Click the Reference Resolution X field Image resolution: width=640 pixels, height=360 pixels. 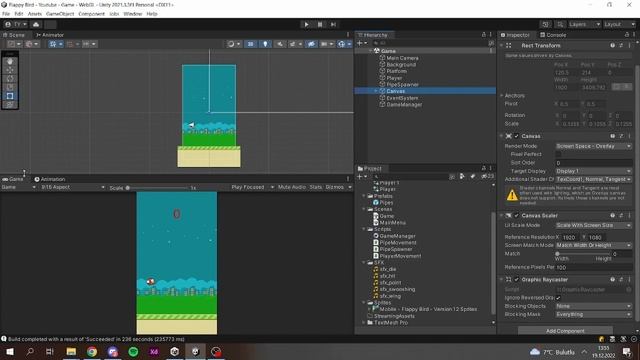[x=571, y=237]
